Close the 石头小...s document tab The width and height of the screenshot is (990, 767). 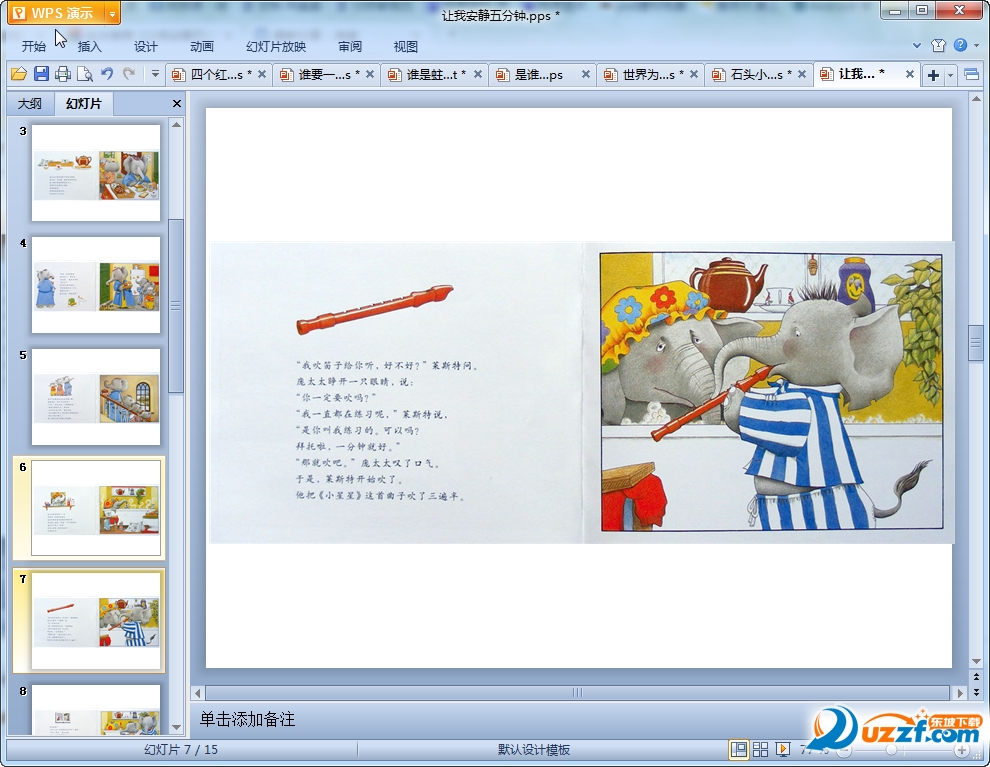(802, 74)
